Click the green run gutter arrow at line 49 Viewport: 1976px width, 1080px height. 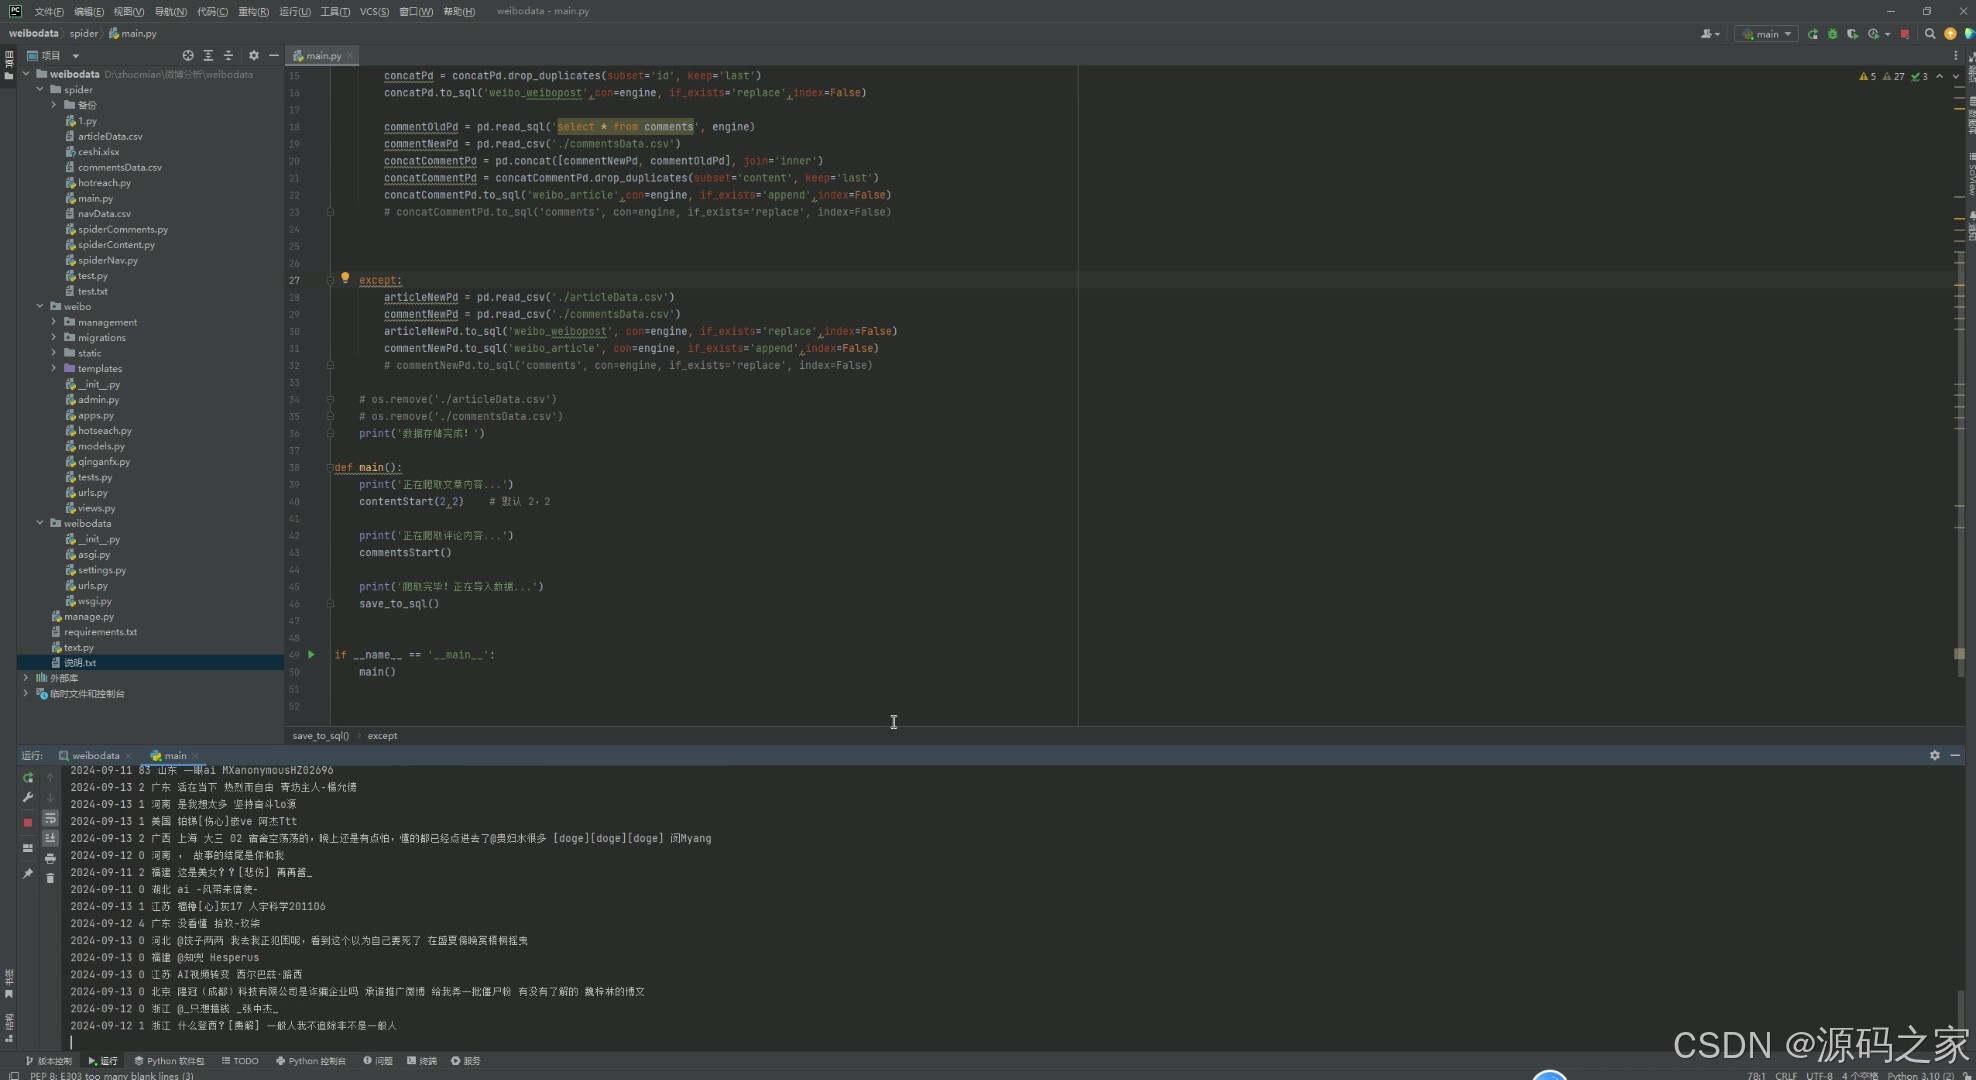(x=311, y=655)
